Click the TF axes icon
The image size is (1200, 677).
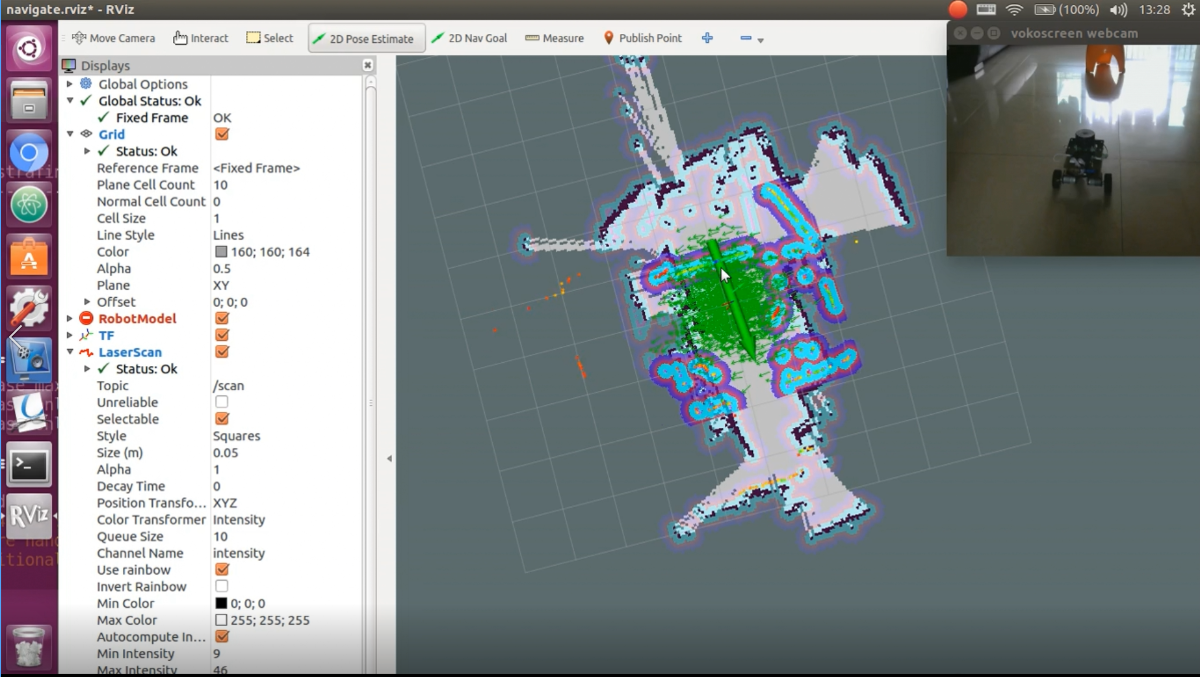[x=86, y=335]
